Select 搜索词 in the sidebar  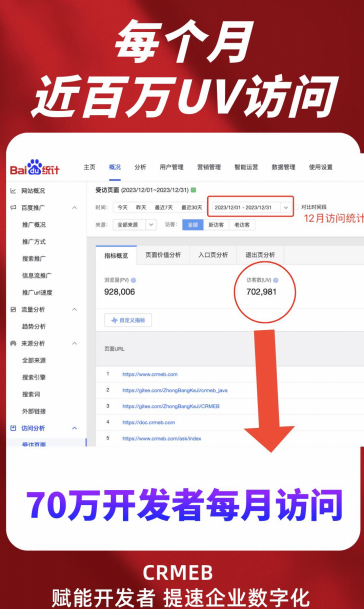click(x=31, y=394)
